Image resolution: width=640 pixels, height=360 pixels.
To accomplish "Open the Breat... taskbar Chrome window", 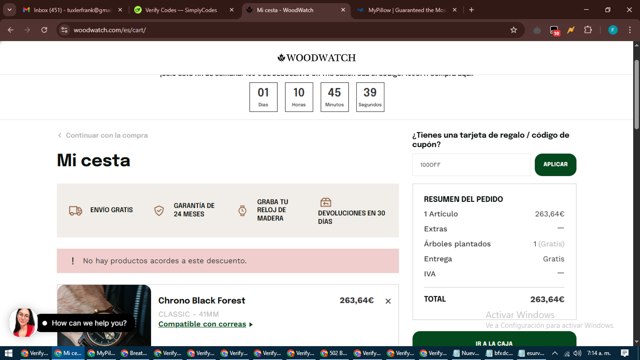I will coord(134,353).
